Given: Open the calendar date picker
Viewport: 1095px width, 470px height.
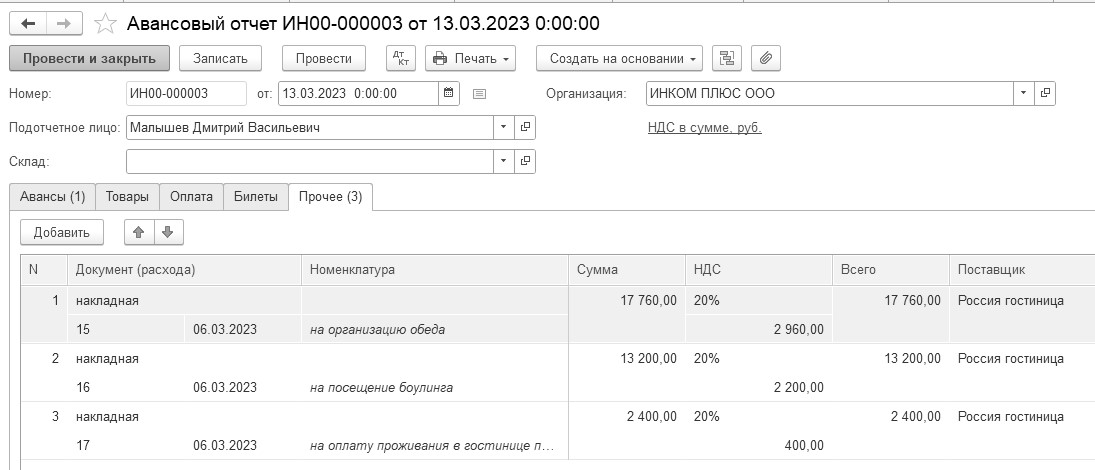Looking at the screenshot, I should [449, 94].
